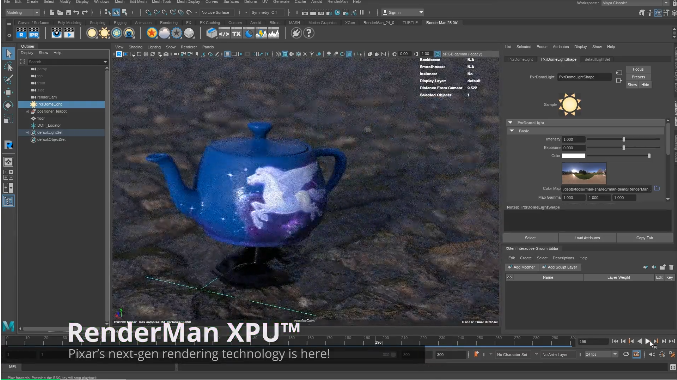Open the Rendering shelf tab
Viewport: 677px width, 380px height.
(x=168, y=22)
